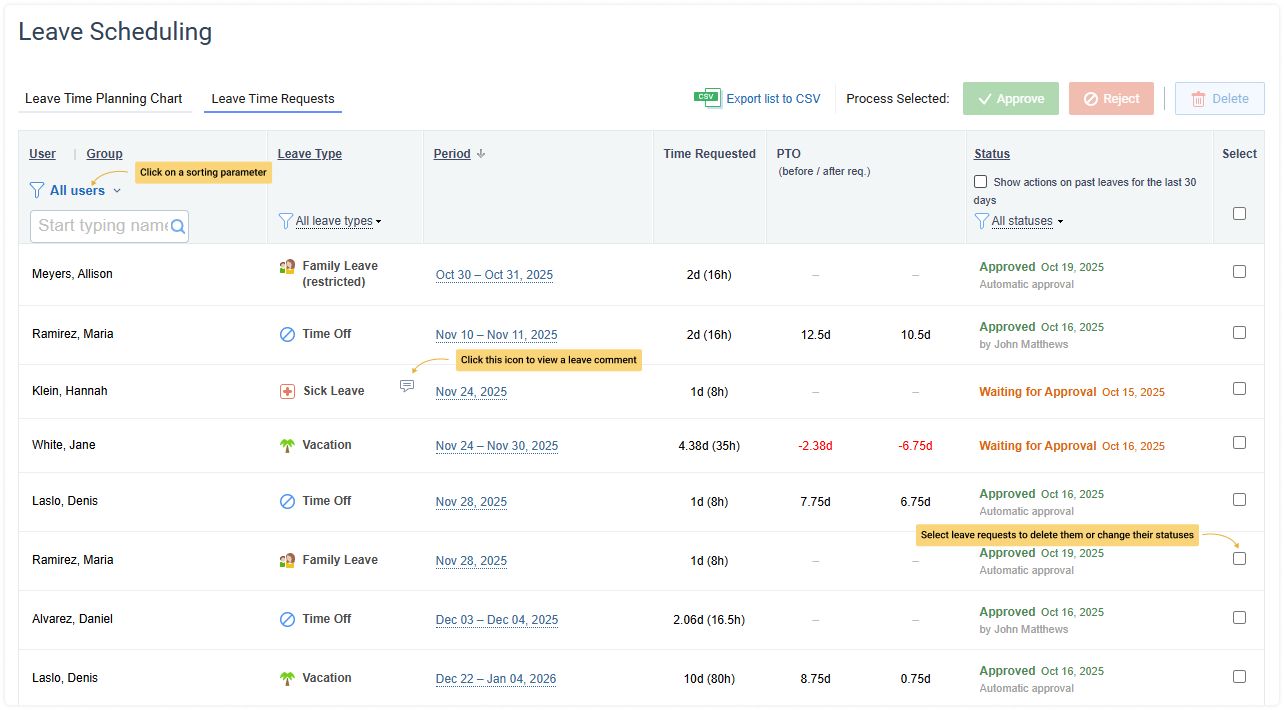Click the Start typing name search field

coord(101,226)
